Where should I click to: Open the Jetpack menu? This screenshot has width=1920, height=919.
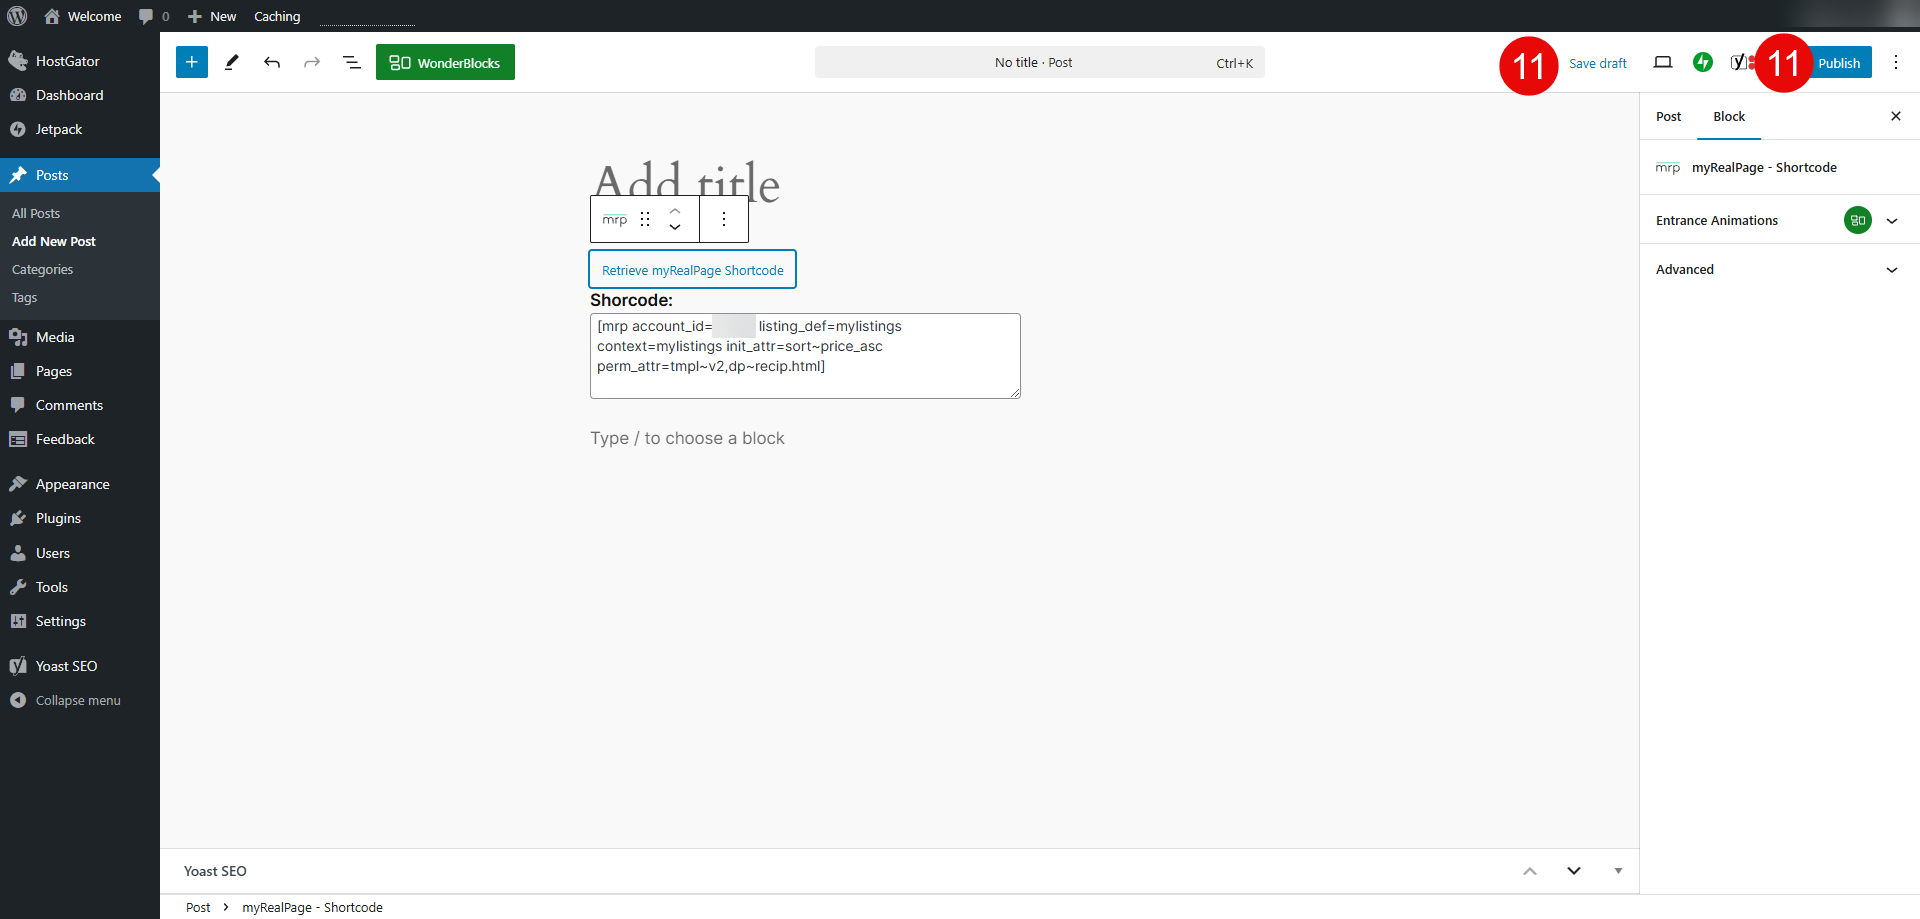(x=80, y=129)
